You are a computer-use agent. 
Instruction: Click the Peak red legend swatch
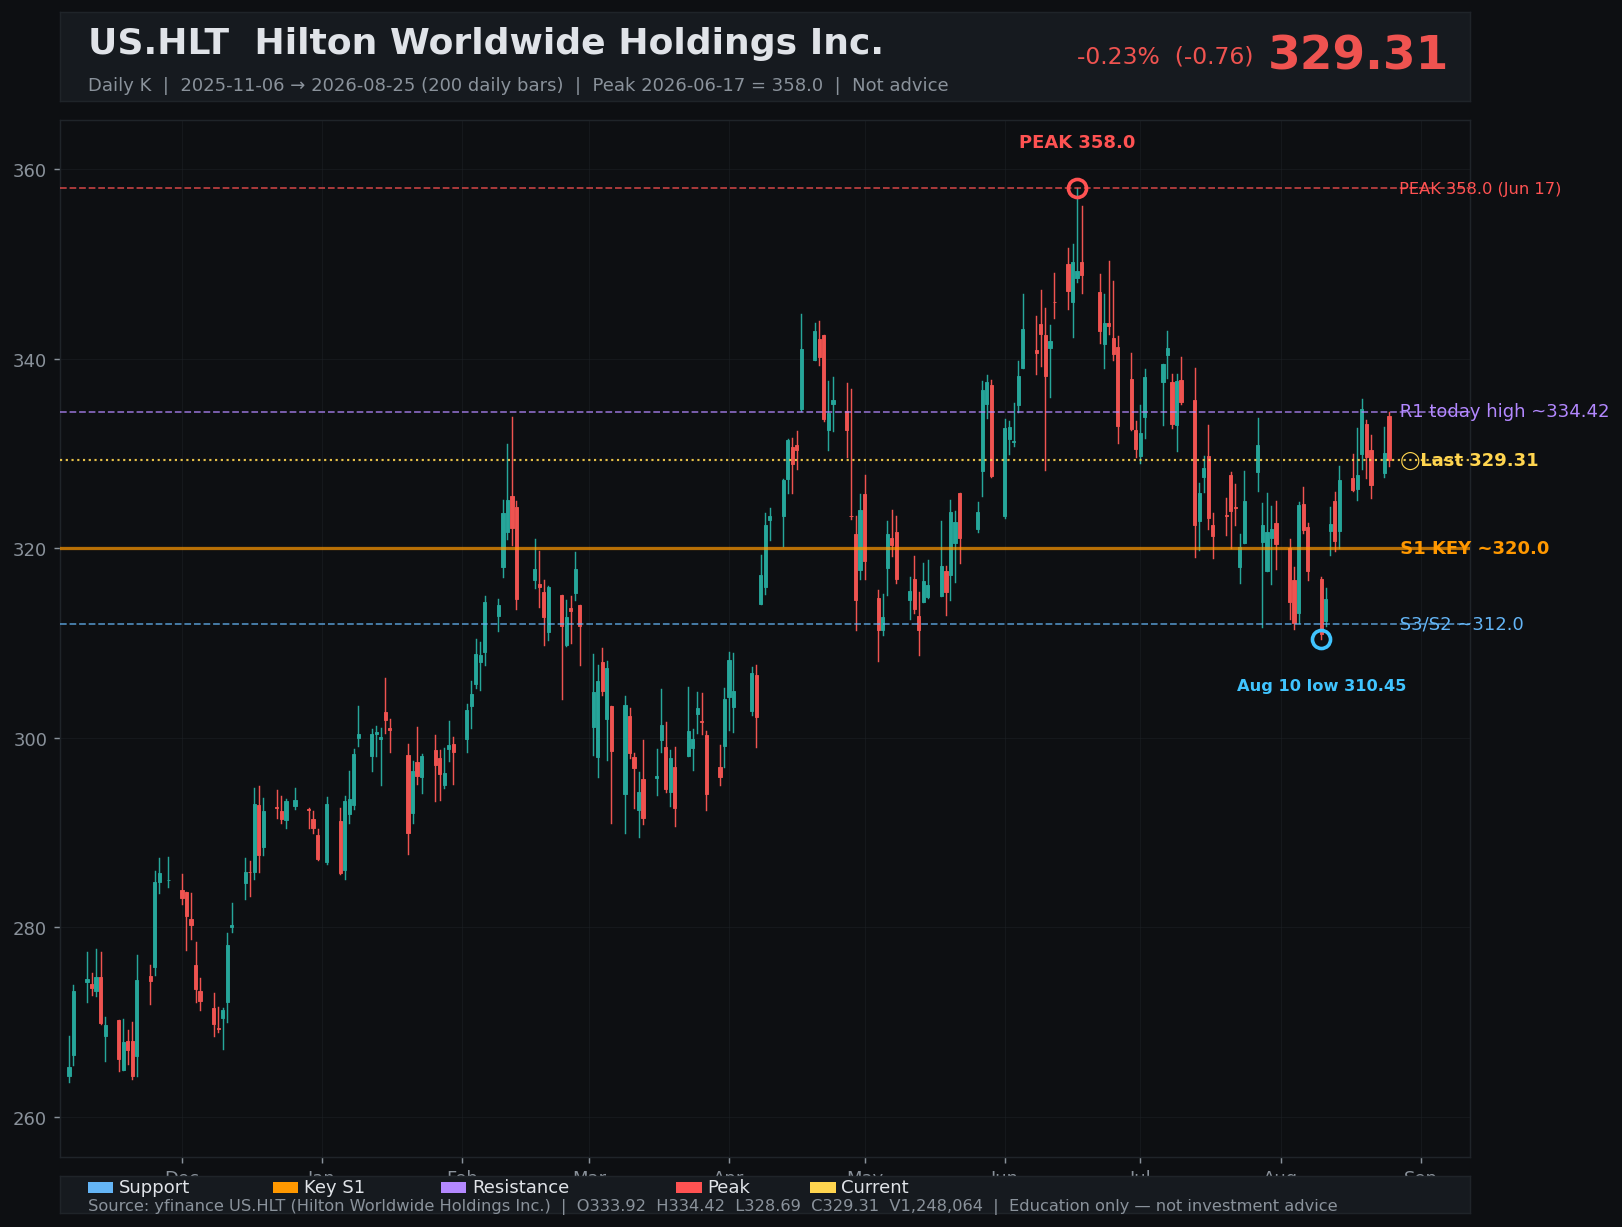[x=689, y=1187]
